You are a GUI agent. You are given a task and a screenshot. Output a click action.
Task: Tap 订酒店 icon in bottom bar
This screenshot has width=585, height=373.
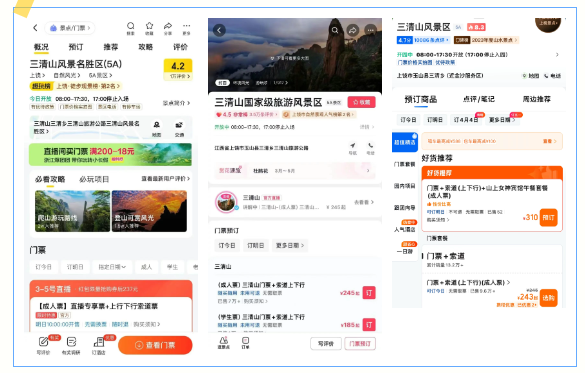point(99,341)
